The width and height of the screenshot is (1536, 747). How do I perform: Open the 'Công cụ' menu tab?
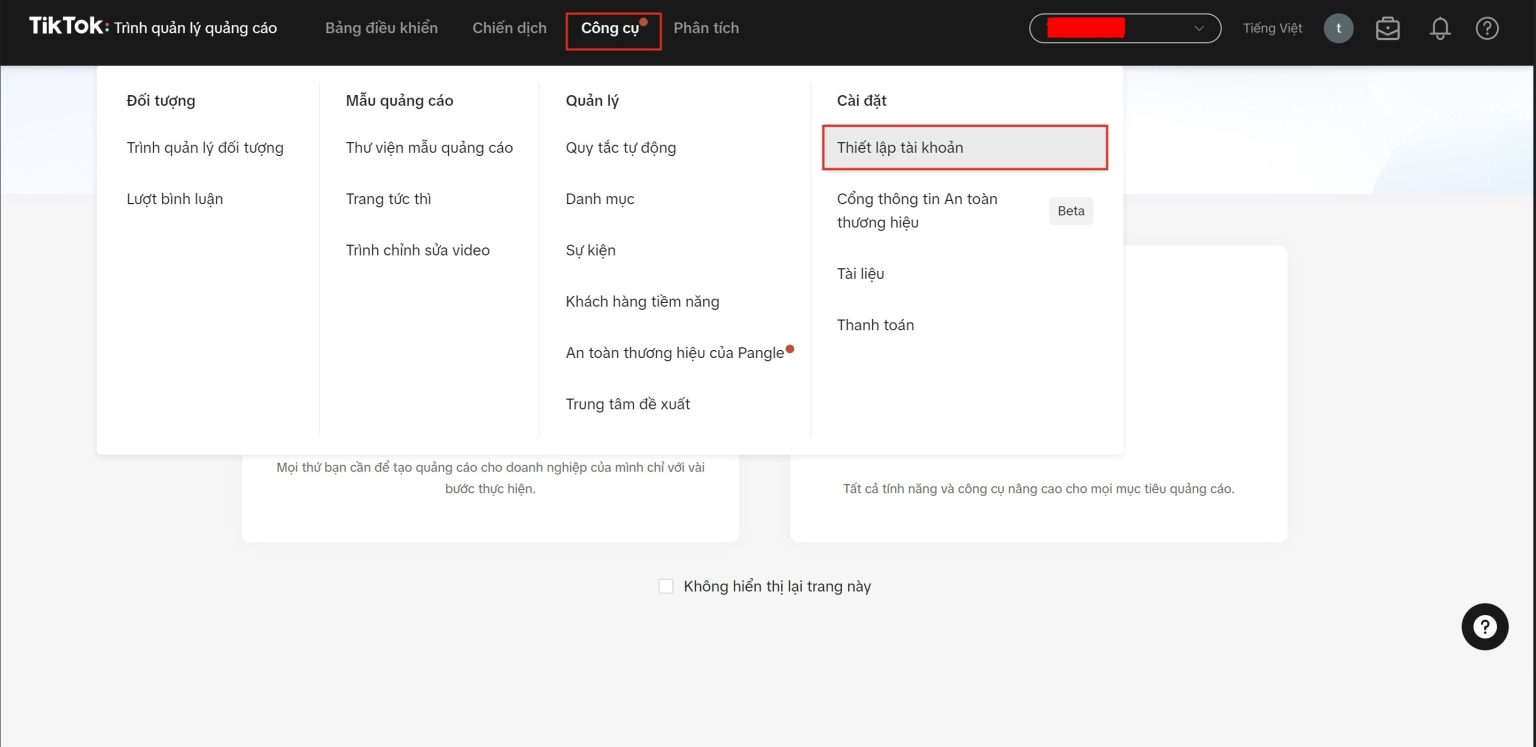click(x=610, y=28)
